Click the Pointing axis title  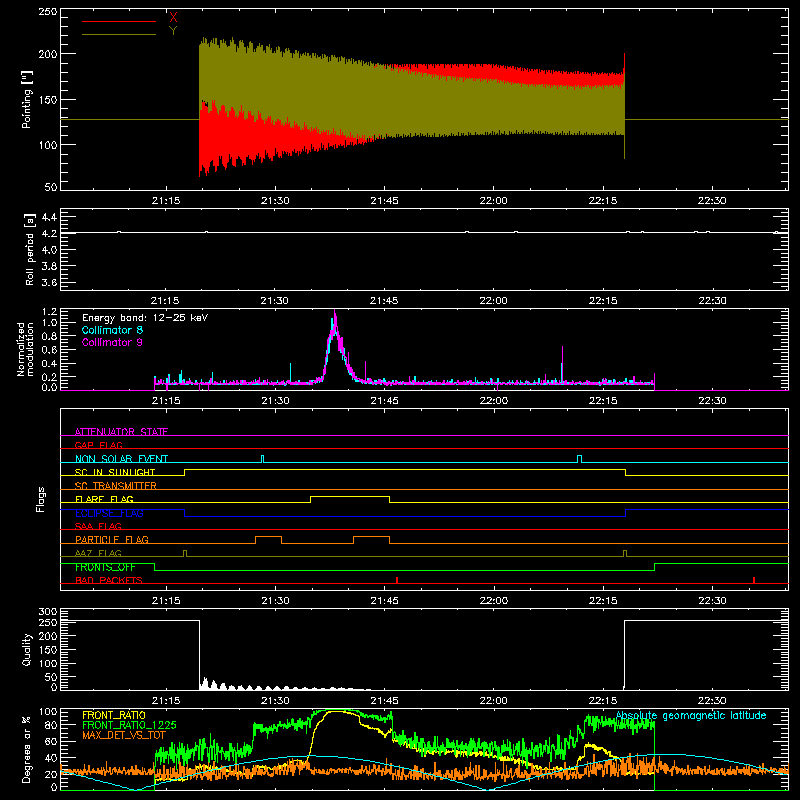(x=27, y=99)
